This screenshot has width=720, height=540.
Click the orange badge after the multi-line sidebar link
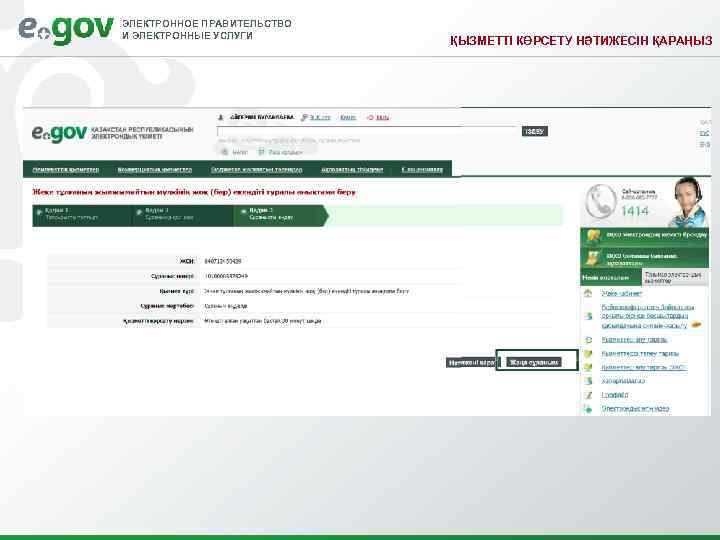pyautogui.click(x=697, y=325)
